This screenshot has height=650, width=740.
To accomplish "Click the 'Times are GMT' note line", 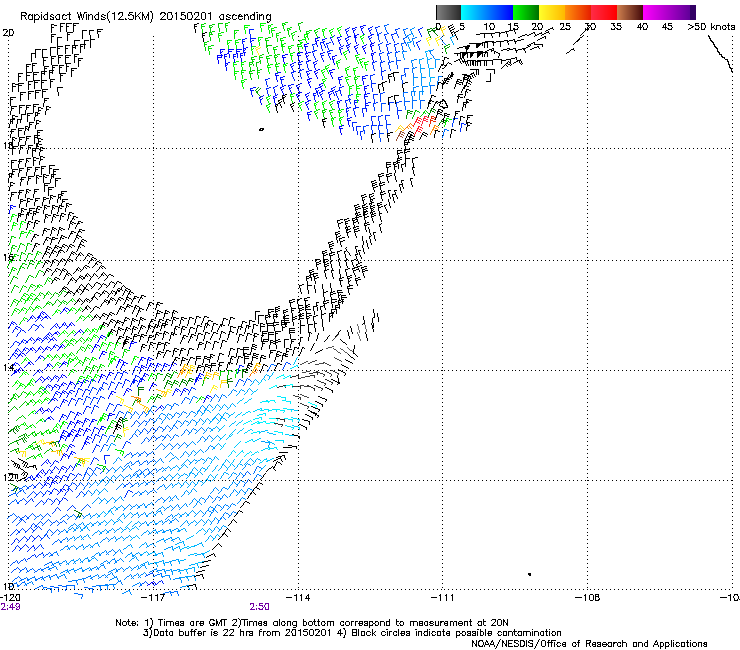I will (x=312, y=623).
